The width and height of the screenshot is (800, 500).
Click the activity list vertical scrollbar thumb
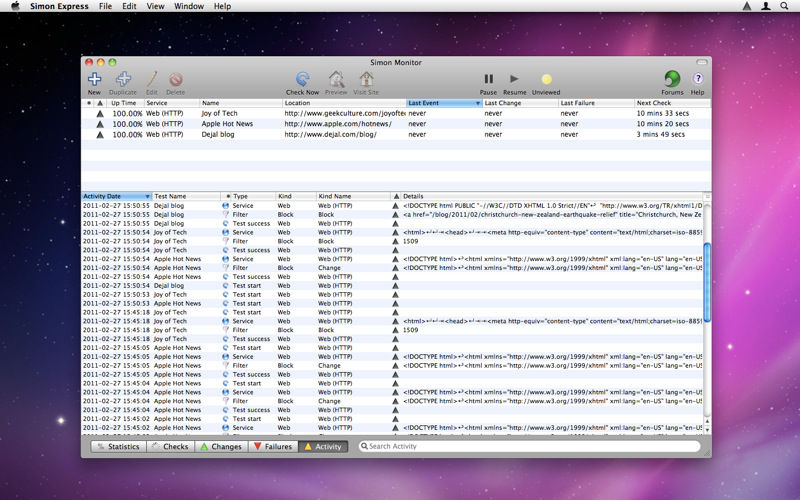(x=707, y=282)
